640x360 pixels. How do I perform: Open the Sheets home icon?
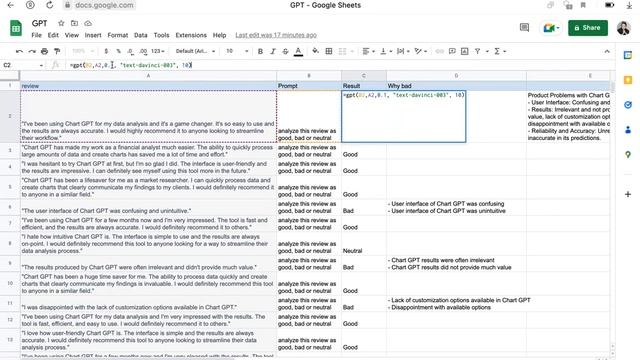pyautogui.click(x=16, y=28)
